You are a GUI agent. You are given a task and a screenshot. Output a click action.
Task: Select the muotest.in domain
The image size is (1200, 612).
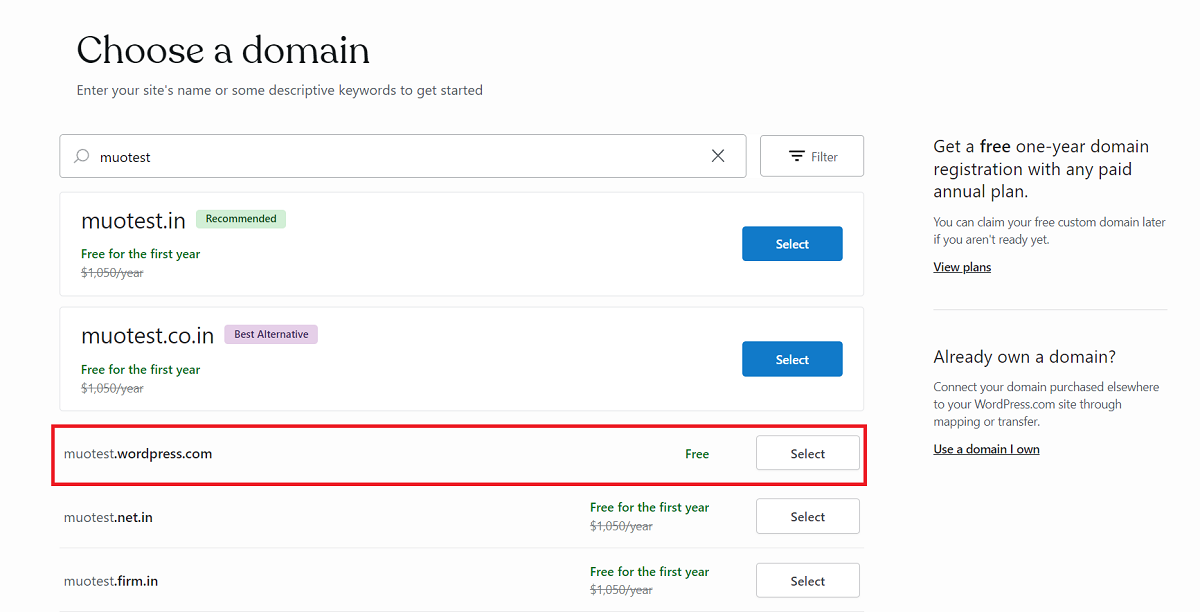point(792,243)
